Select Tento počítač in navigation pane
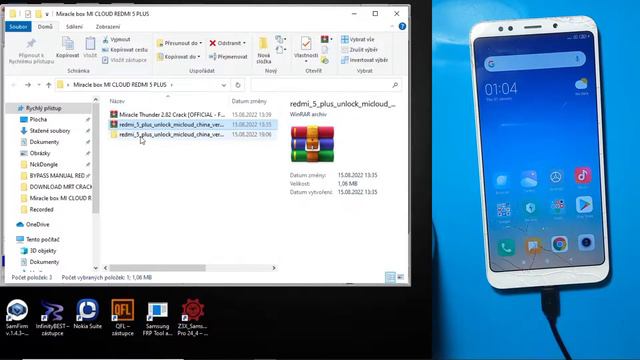The image size is (640, 360). point(42,240)
